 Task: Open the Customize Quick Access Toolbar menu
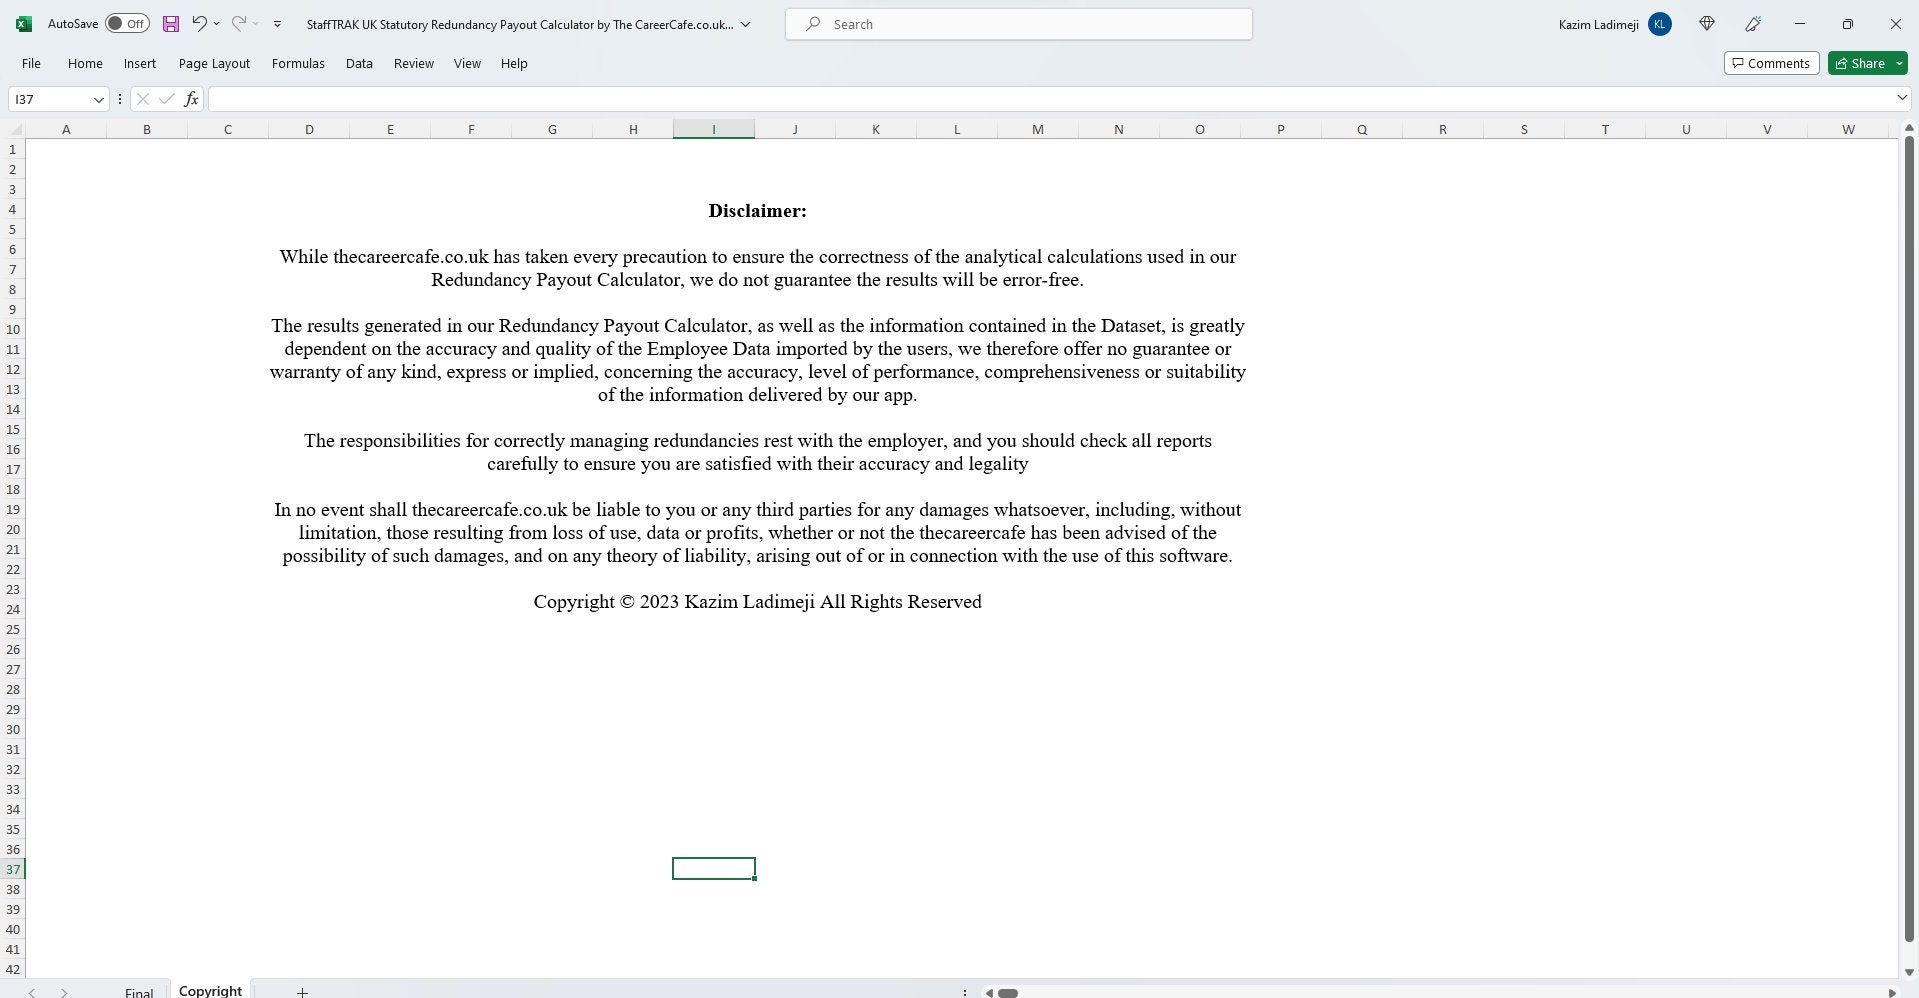pos(277,23)
